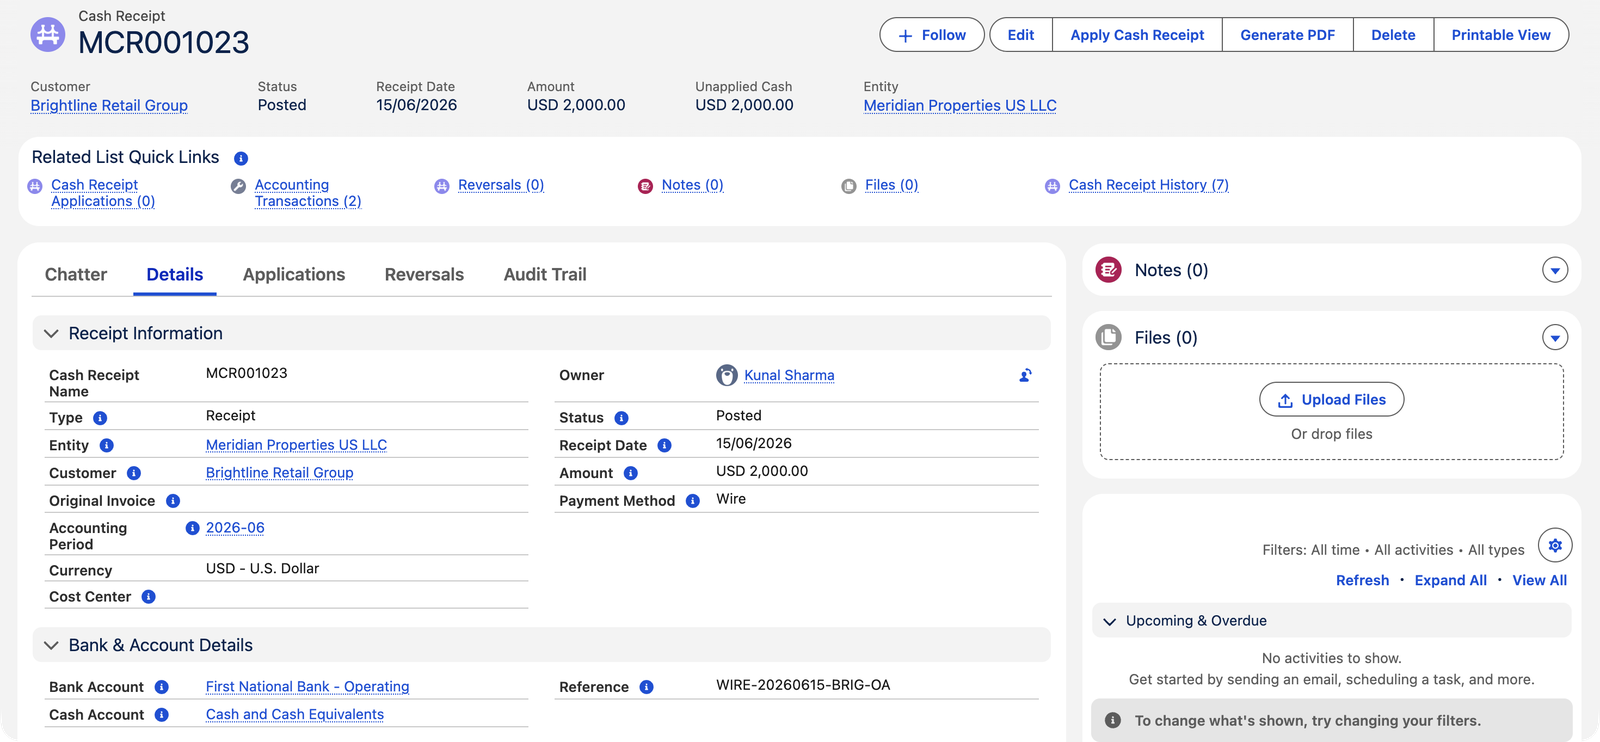This screenshot has width=1600, height=742.
Task: Refresh the activity timeline
Action: [1362, 581]
